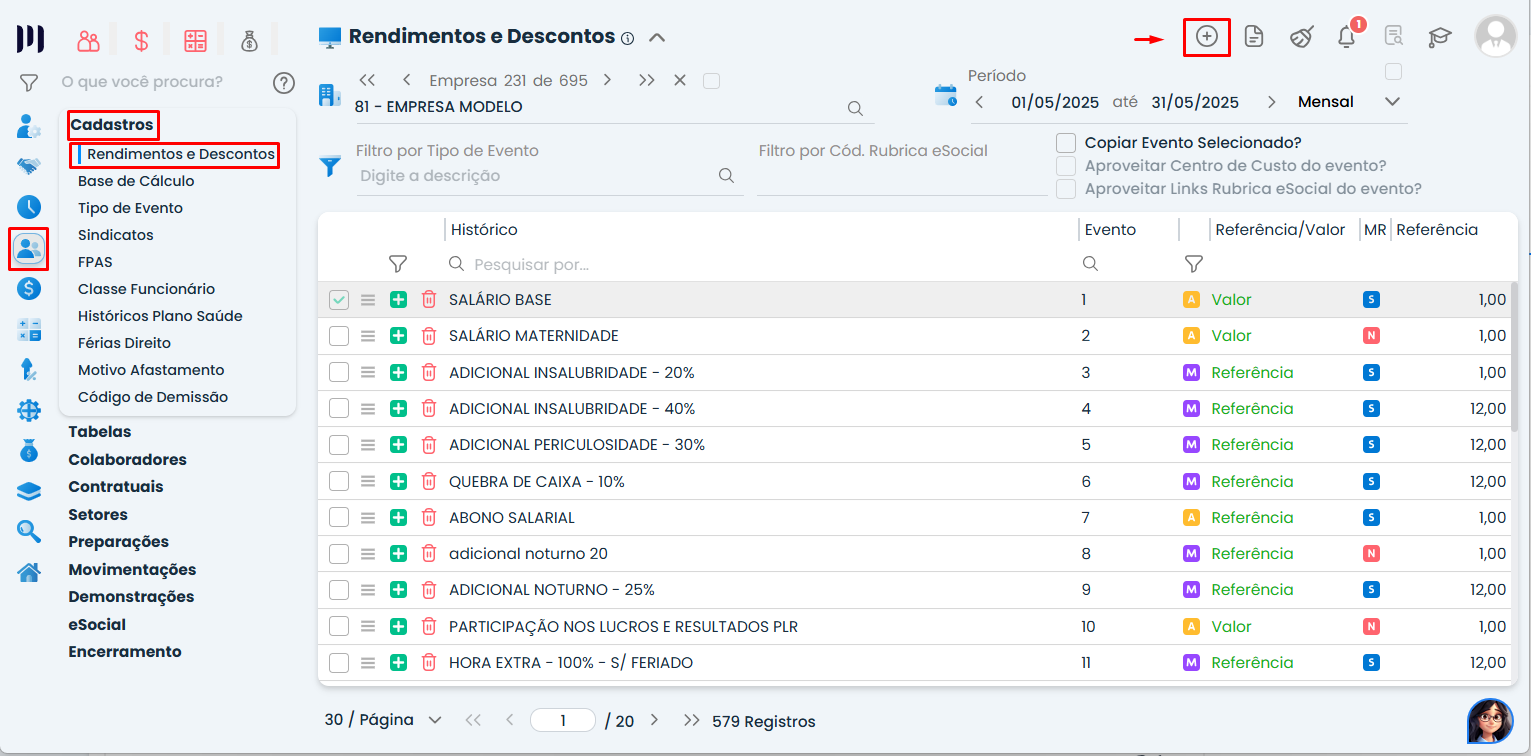Open the clock icon in left sidebar
1531x756 pixels.
(29, 207)
